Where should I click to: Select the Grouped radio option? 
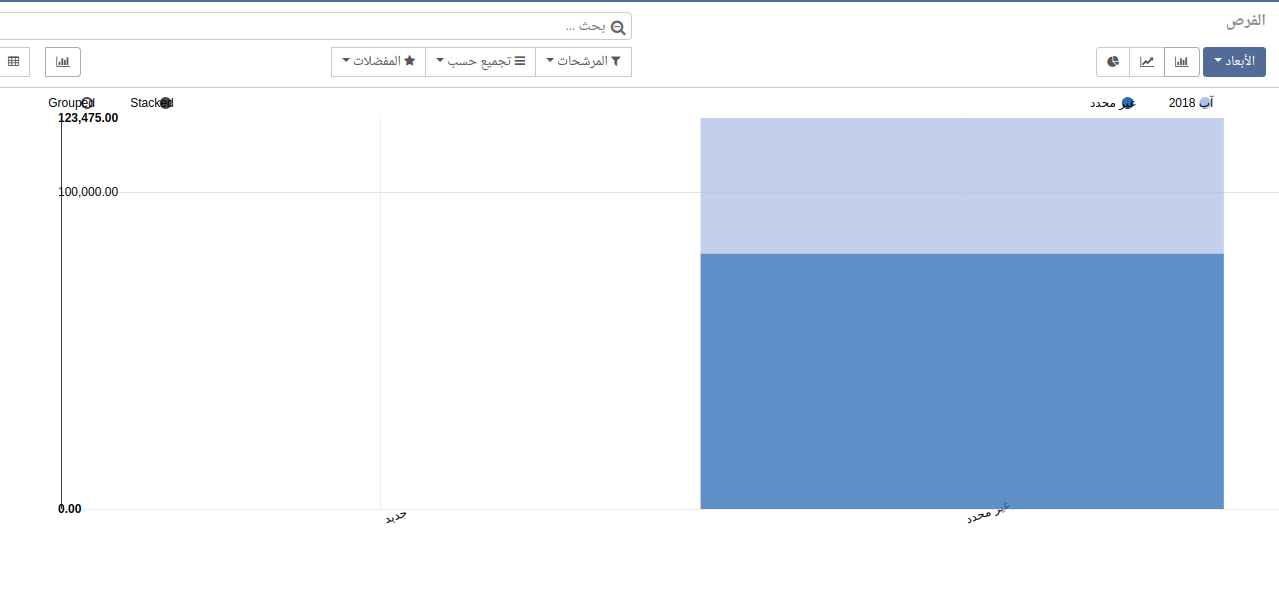(x=87, y=103)
